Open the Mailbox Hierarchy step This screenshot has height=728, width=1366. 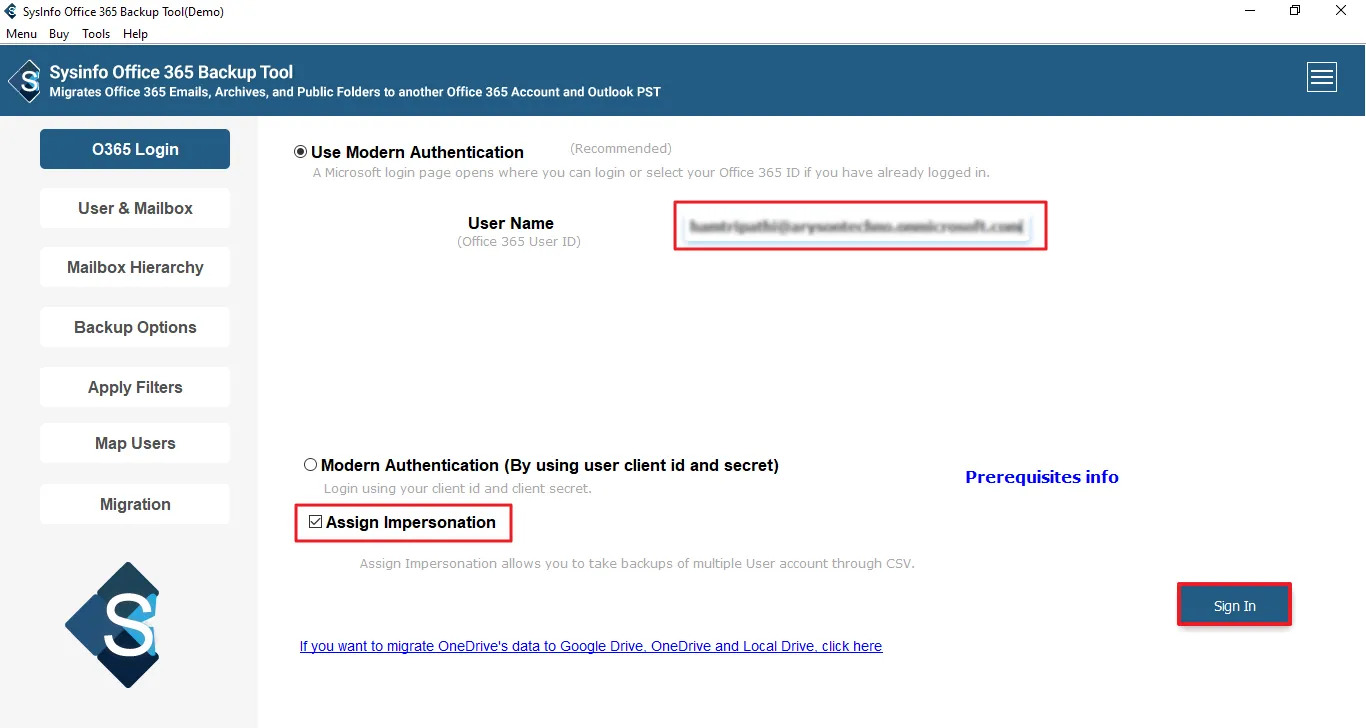[135, 267]
